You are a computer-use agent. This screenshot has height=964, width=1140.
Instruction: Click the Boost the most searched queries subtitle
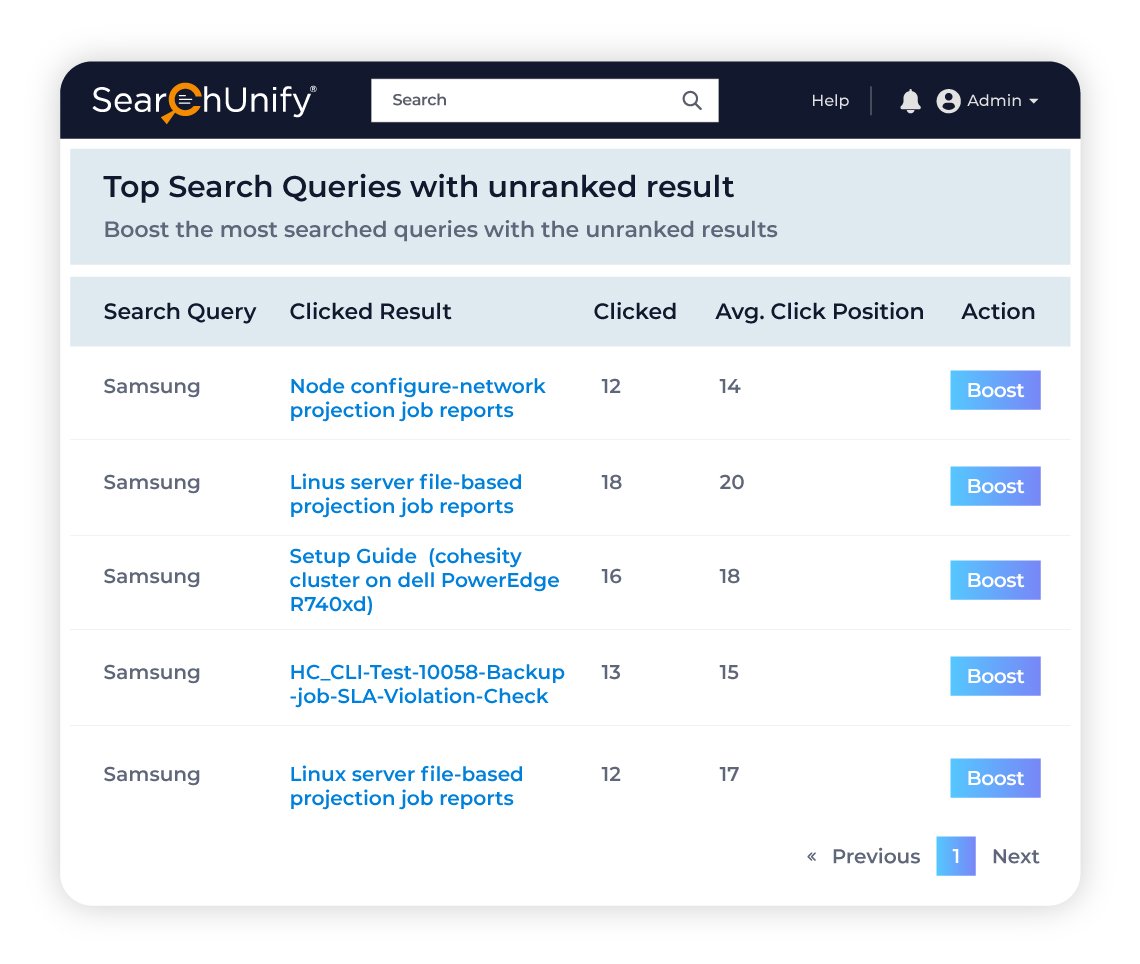(x=441, y=230)
